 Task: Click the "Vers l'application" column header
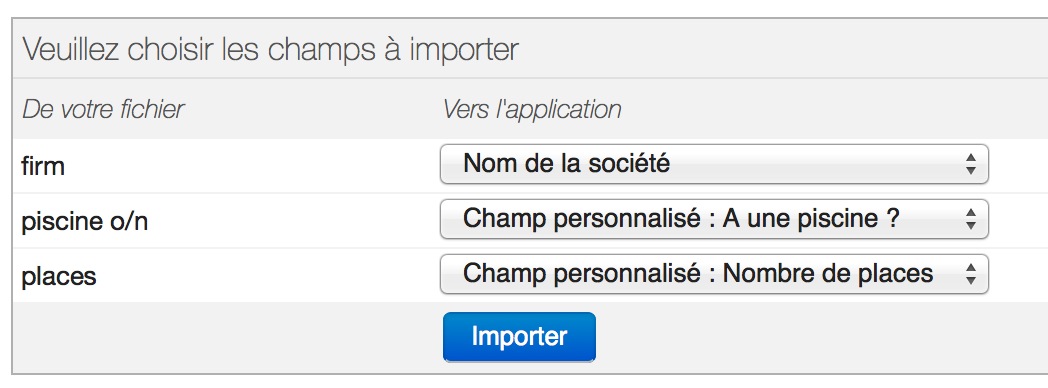pos(532,110)
